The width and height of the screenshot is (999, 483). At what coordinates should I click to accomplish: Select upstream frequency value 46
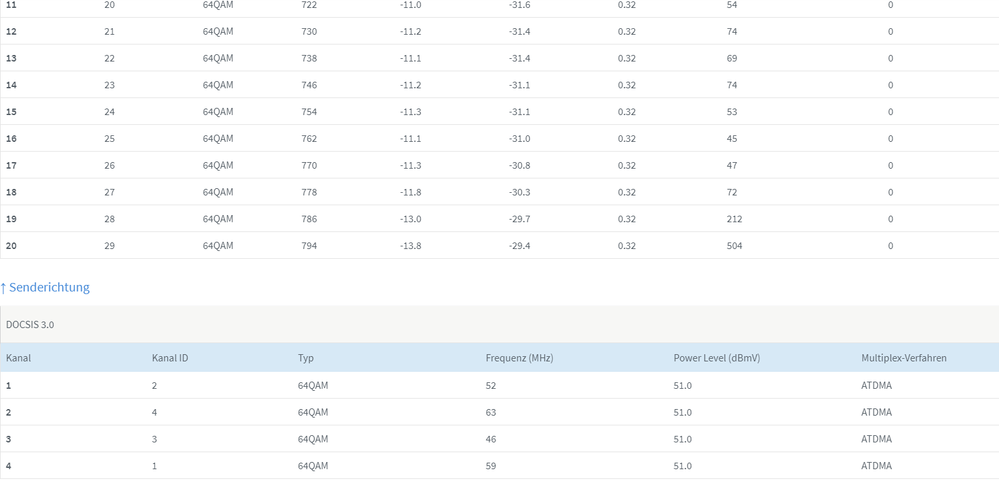pyautogui.click(x=491, y=439)
